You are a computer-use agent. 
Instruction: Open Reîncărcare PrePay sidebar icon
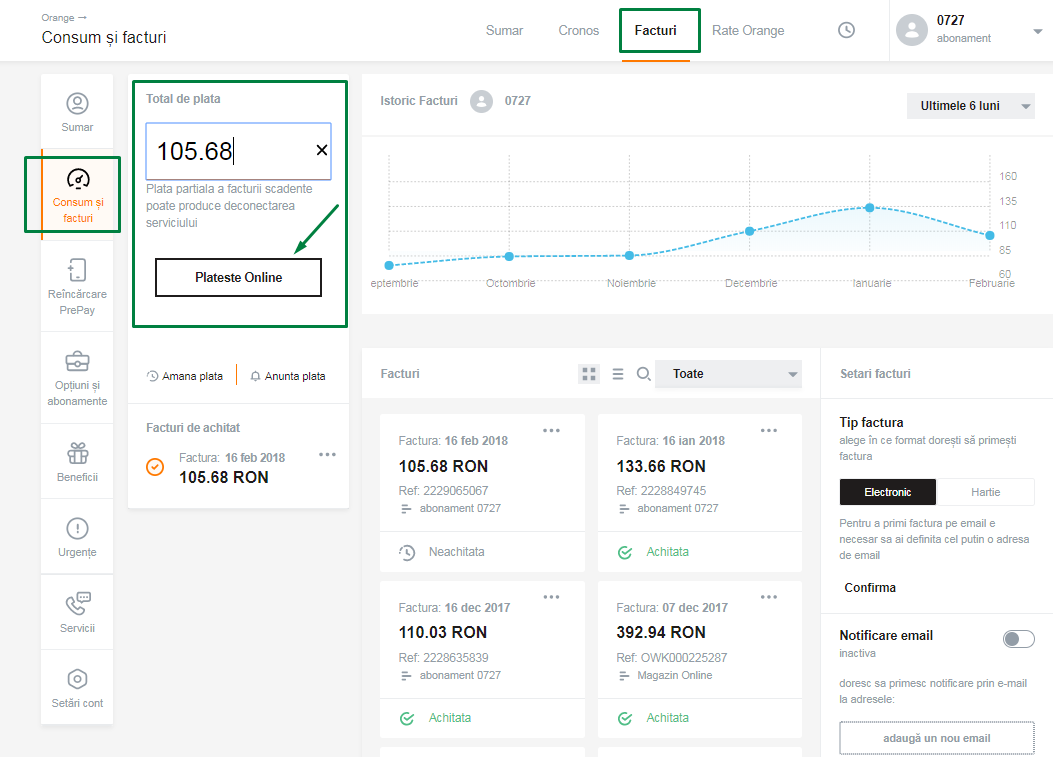coord(77,270)
